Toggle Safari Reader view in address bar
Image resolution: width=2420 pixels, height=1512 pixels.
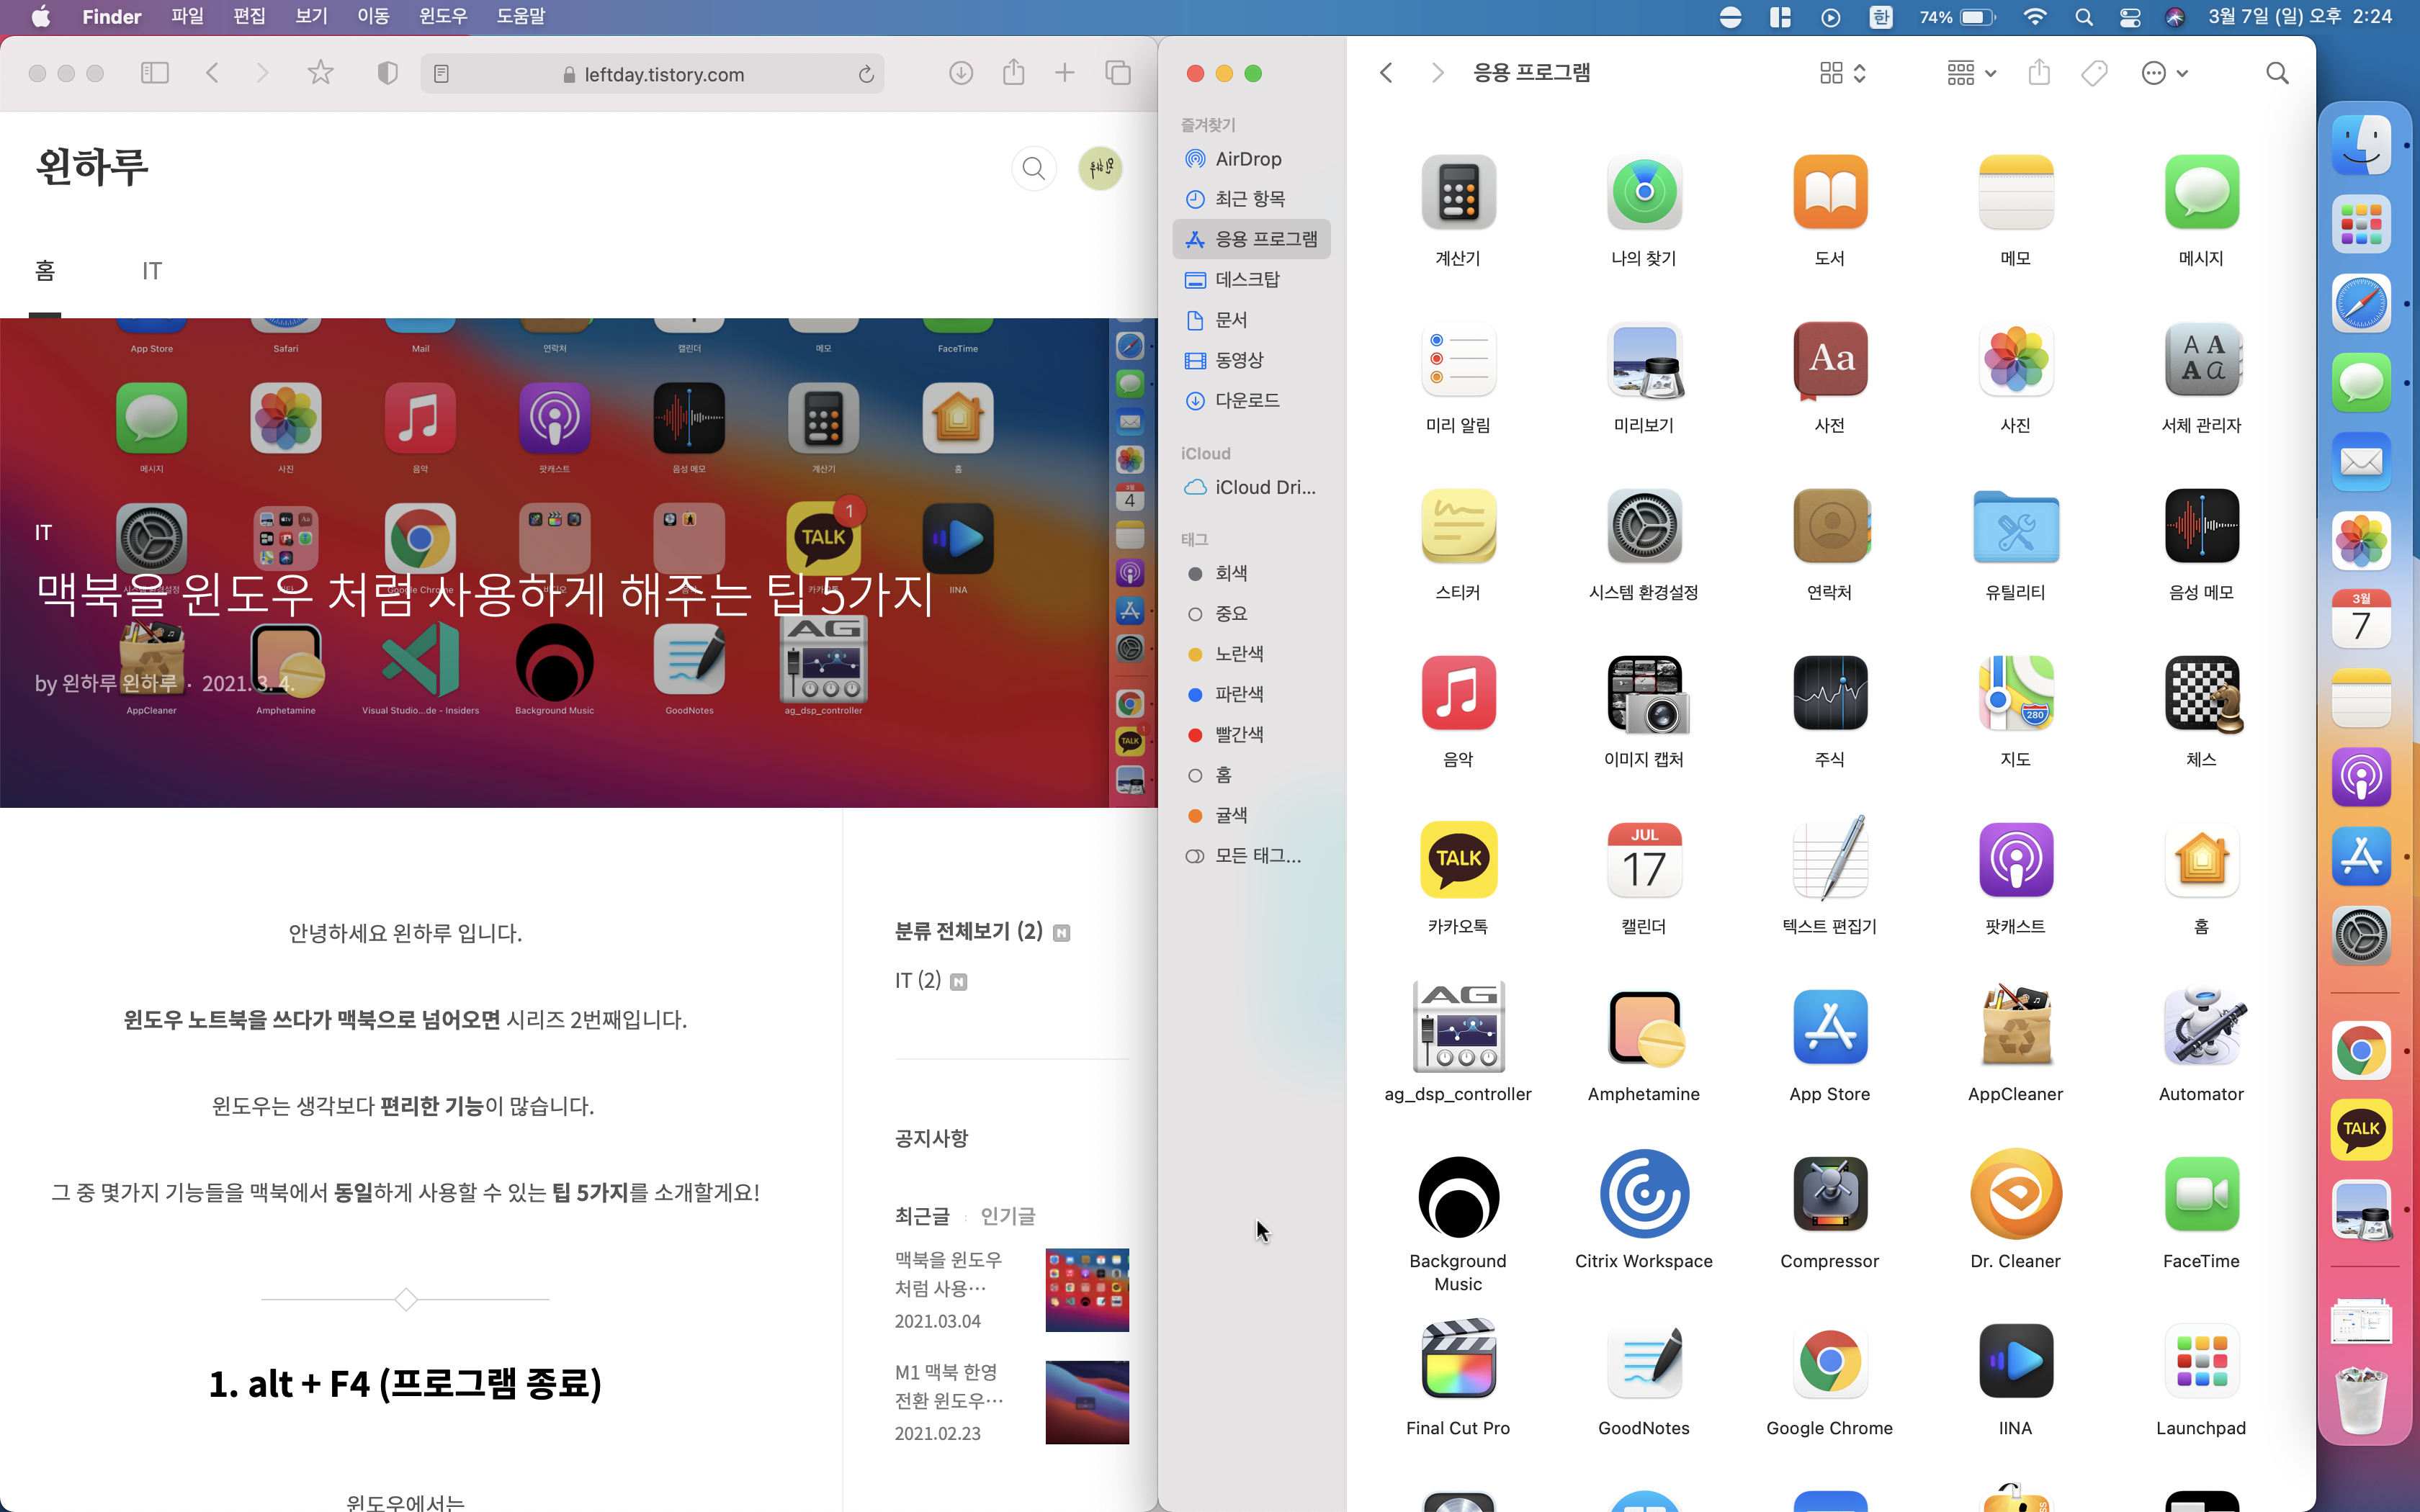pos(441,74)
